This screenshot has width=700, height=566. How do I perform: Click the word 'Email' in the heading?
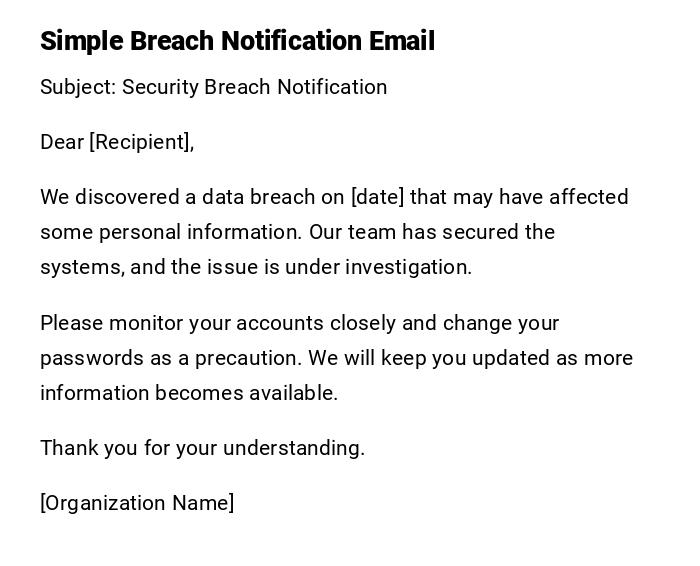401,41
